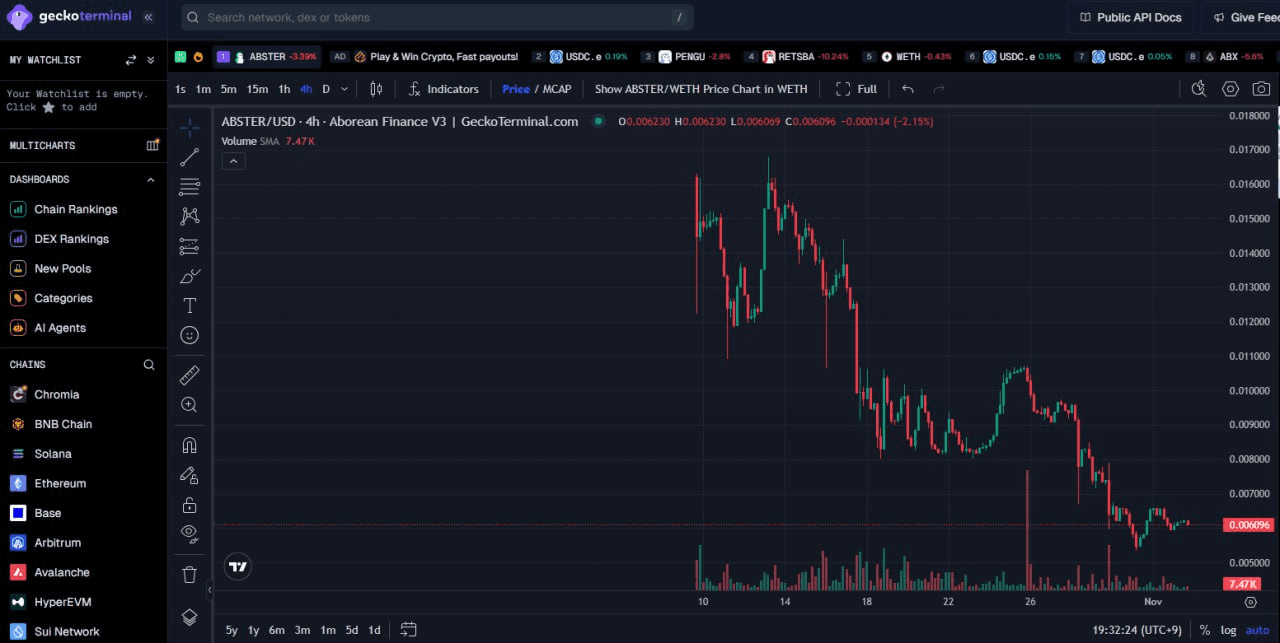
Task: Activate the magnet snapping tool
Action: [189, 444]
